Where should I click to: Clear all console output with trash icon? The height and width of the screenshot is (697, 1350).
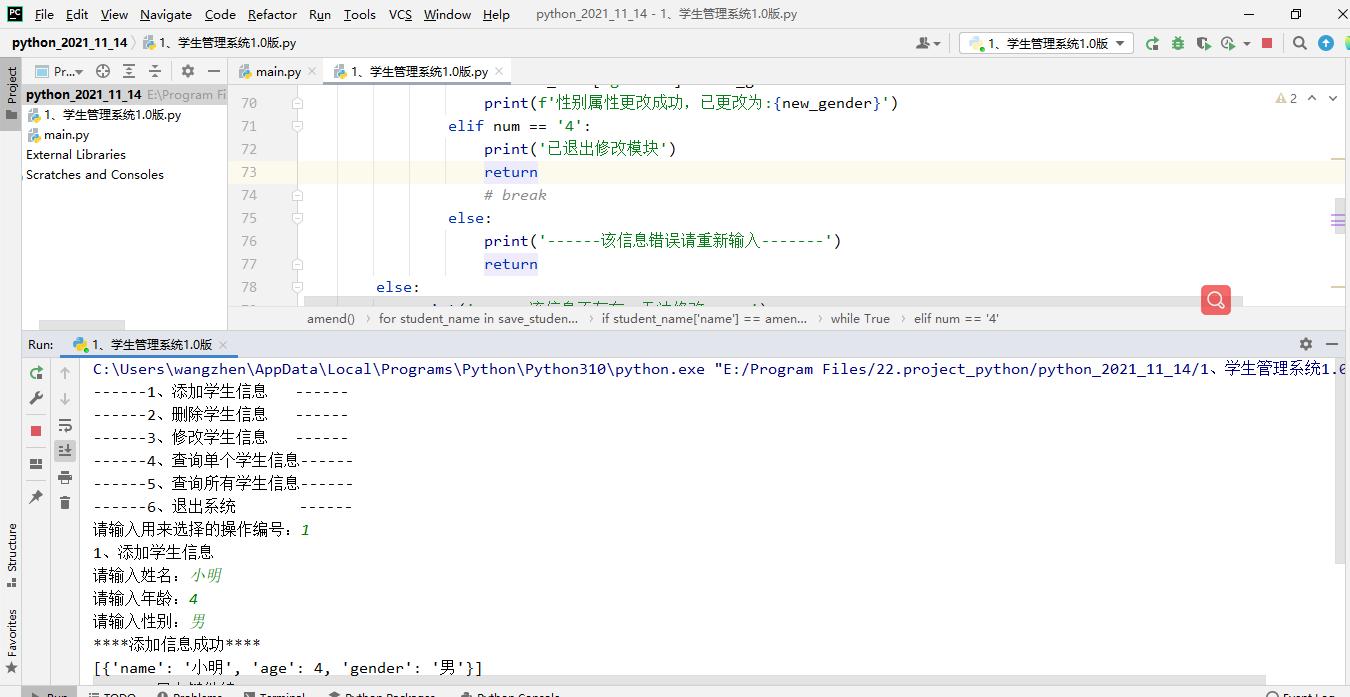point(65,502)
